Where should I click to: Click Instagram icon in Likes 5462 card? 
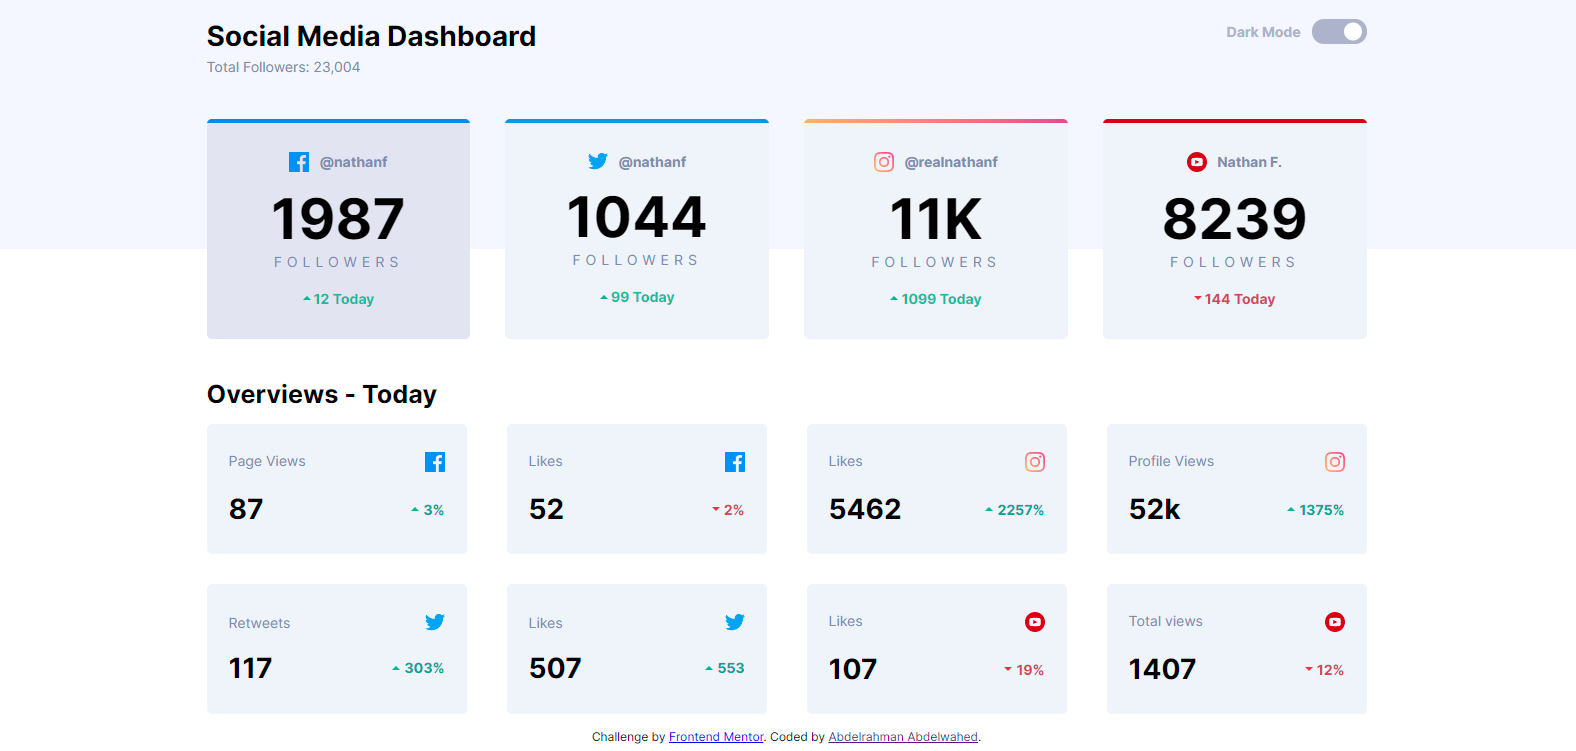pyautogui.click(x=1035, y=462)
